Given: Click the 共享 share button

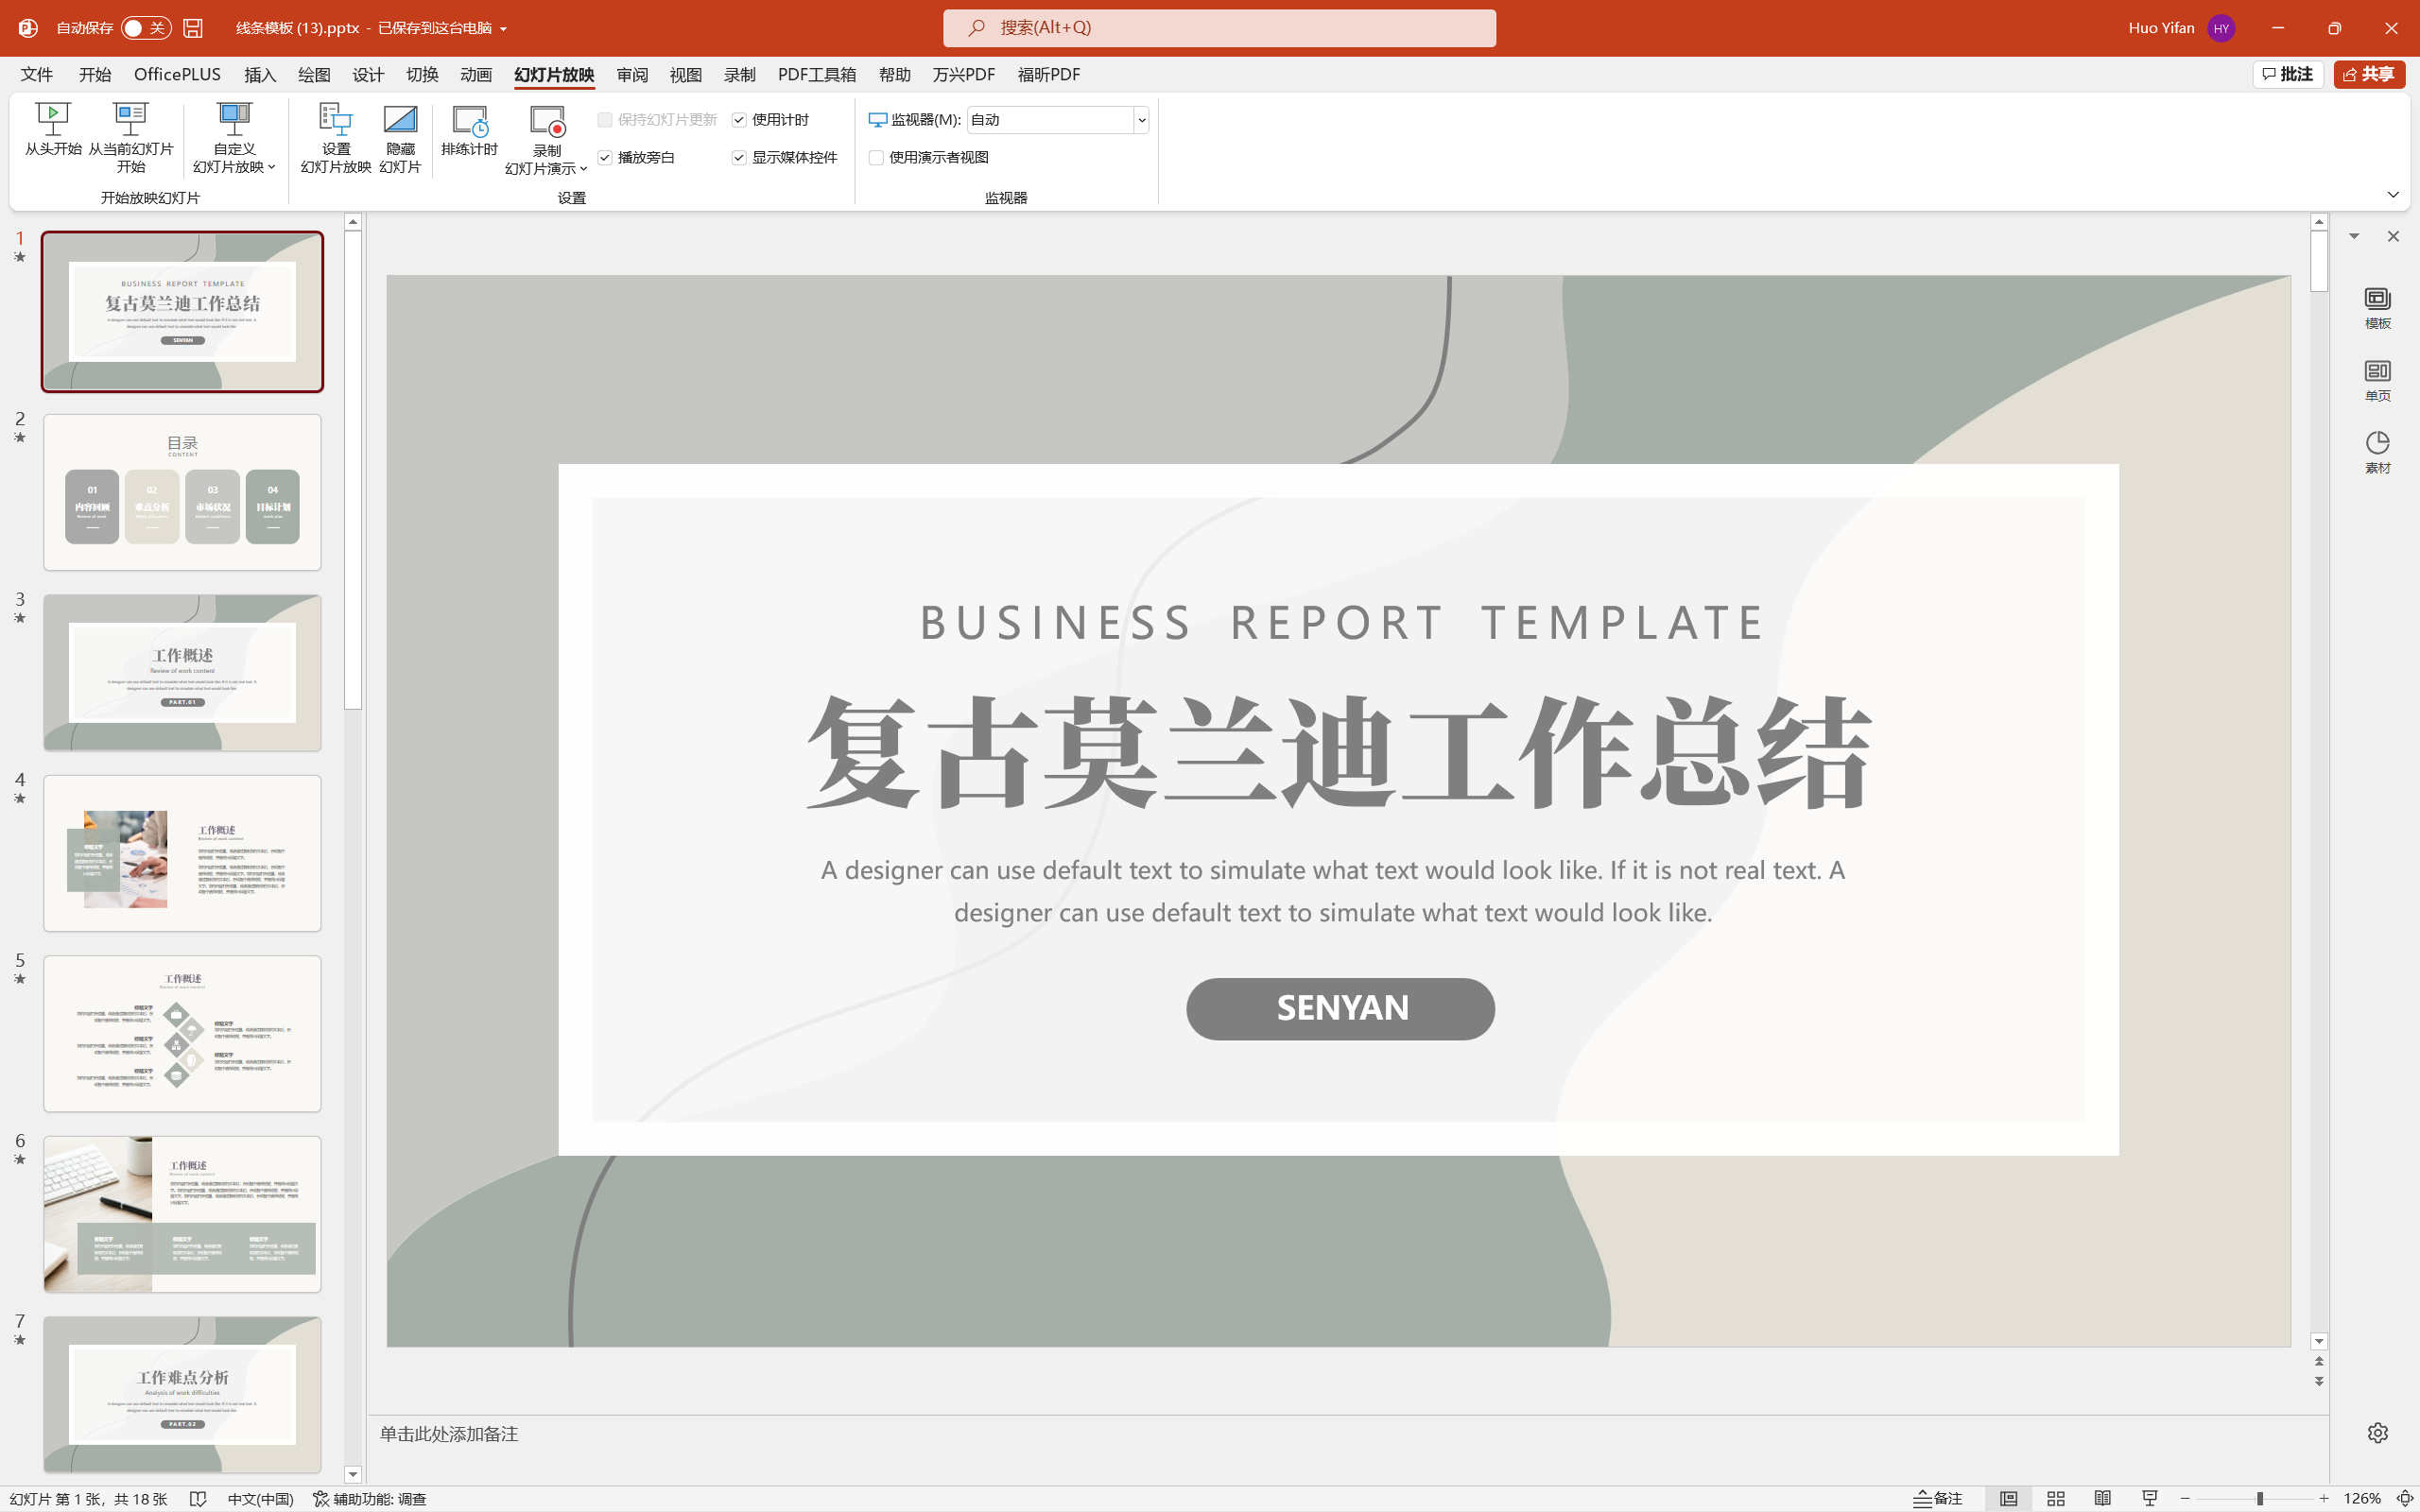Looking at the screenshot, I should (x=2368, y=75).
